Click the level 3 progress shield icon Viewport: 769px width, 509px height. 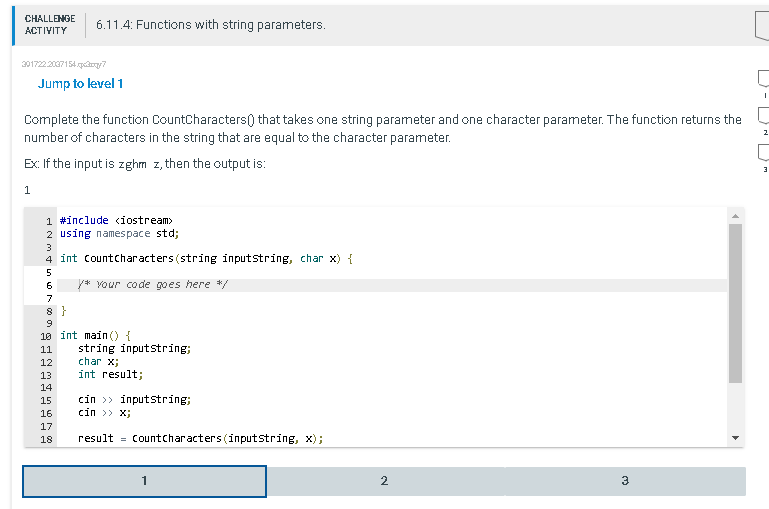[x=764, y=153]
